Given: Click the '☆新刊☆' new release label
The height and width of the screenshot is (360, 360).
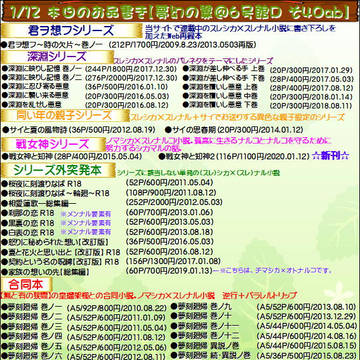Looking at the screenshot, I should [331, 156].
